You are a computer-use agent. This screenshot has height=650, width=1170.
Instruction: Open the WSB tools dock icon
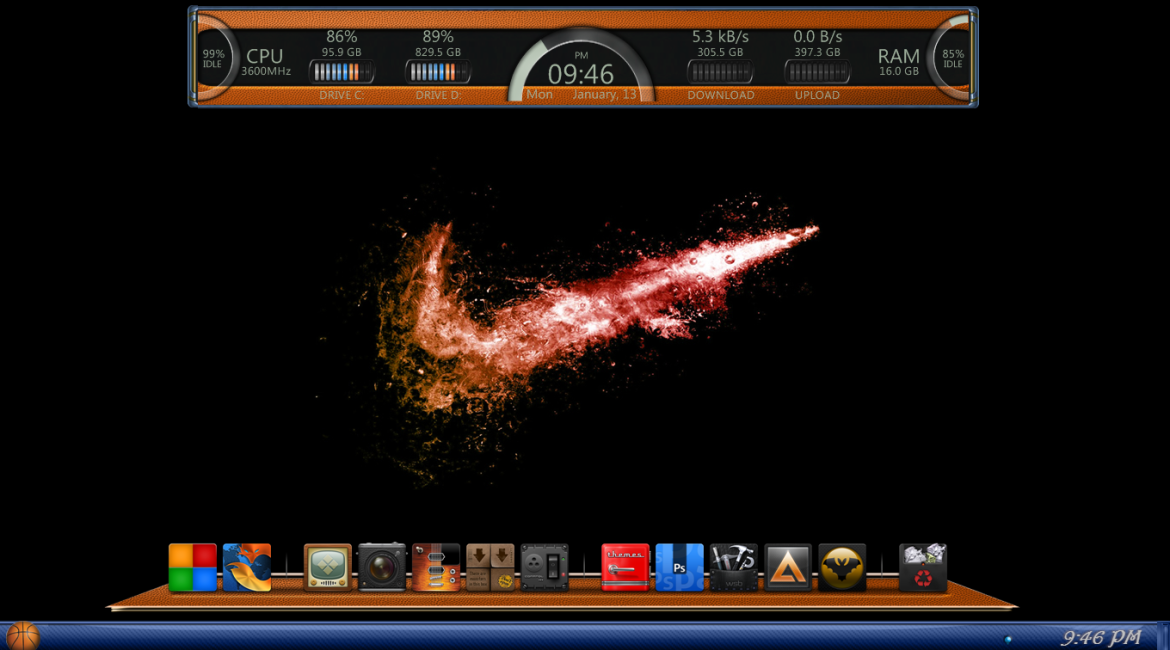pyautogui.click(x=733, y=567)
